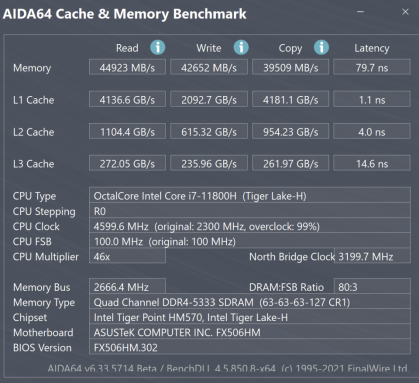The height and width of the screenshot is (383, 419).
Task: Click the L3 Cache Latency 14.6 ns field
Action: 372,163
